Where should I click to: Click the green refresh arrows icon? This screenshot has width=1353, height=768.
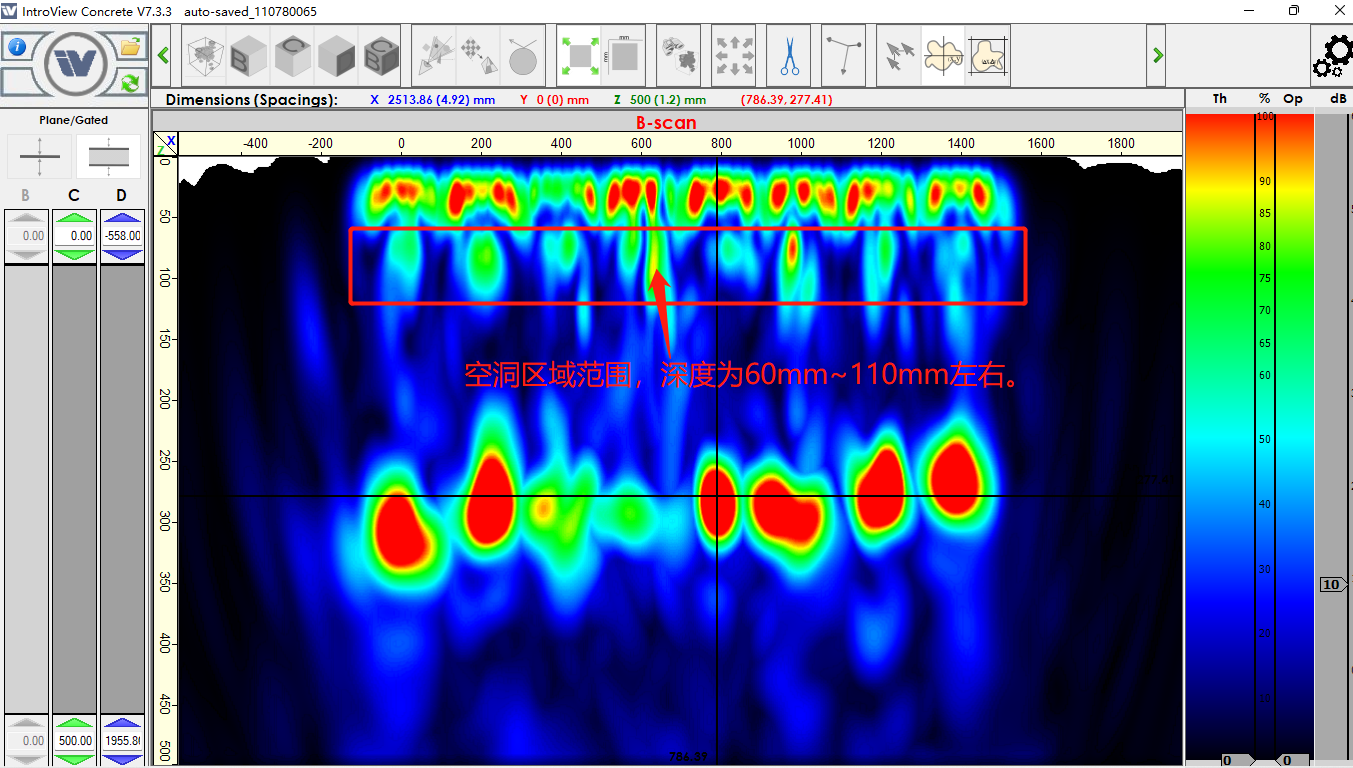(130, 83)
